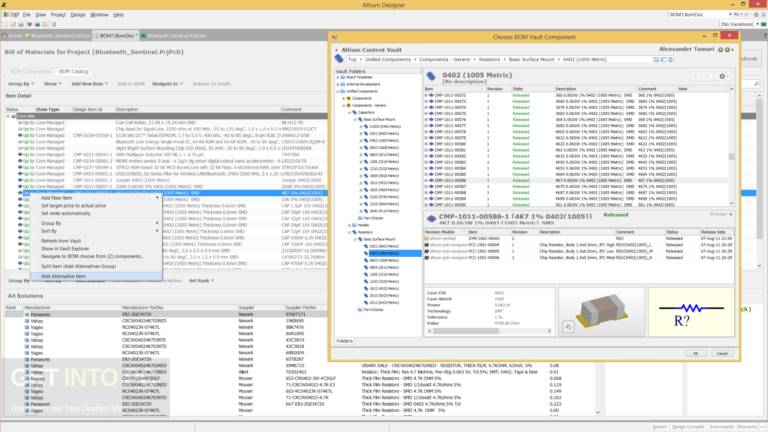The image size is (768, 432).
Task: Open the DXP menu
Action: point(12,15)
